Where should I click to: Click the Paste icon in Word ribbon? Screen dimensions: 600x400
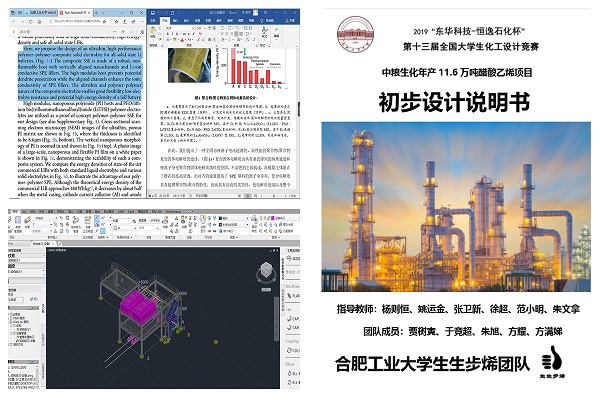[153, 31]
